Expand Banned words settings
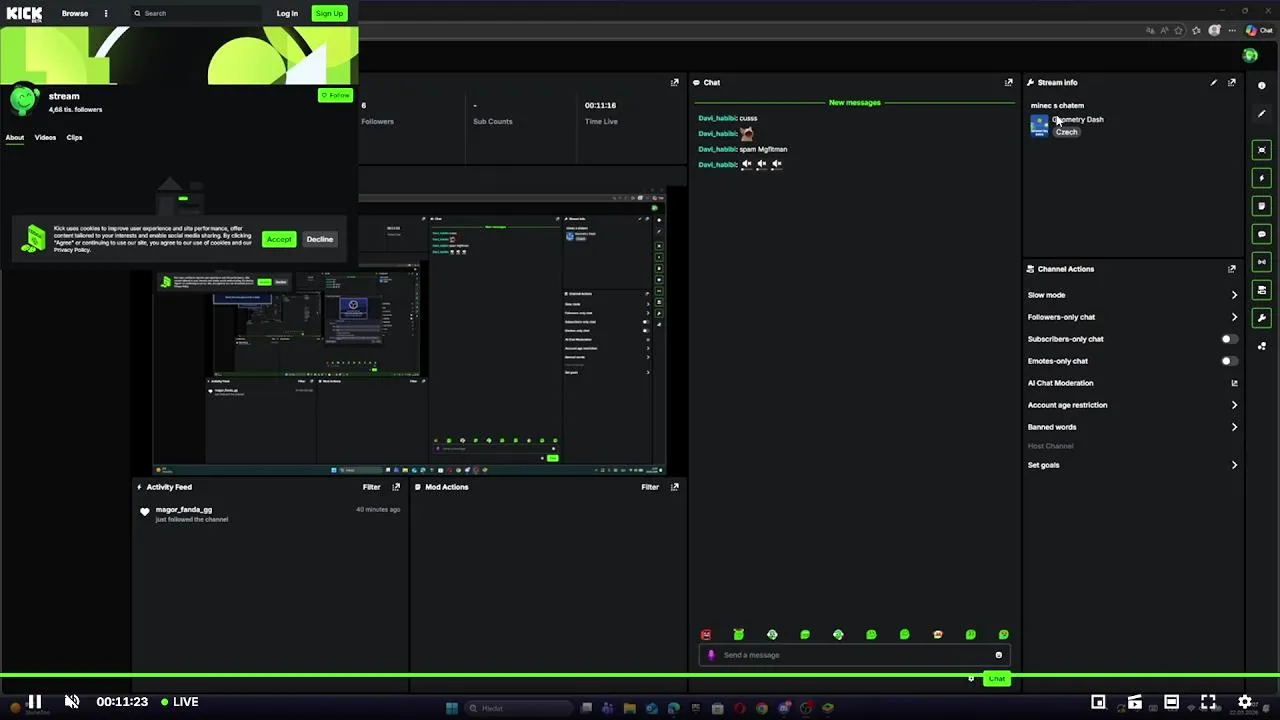The width and height of the screenshot is (1280, 720). click(x=1234, y=427)
